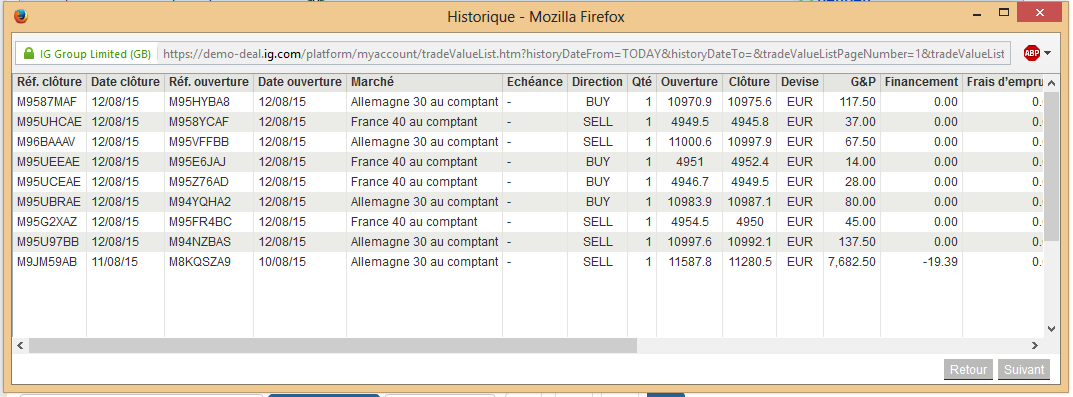This screenshot has height=397, width=1073.
Task: Click the closing date 11/08/15
Action: 115,261
